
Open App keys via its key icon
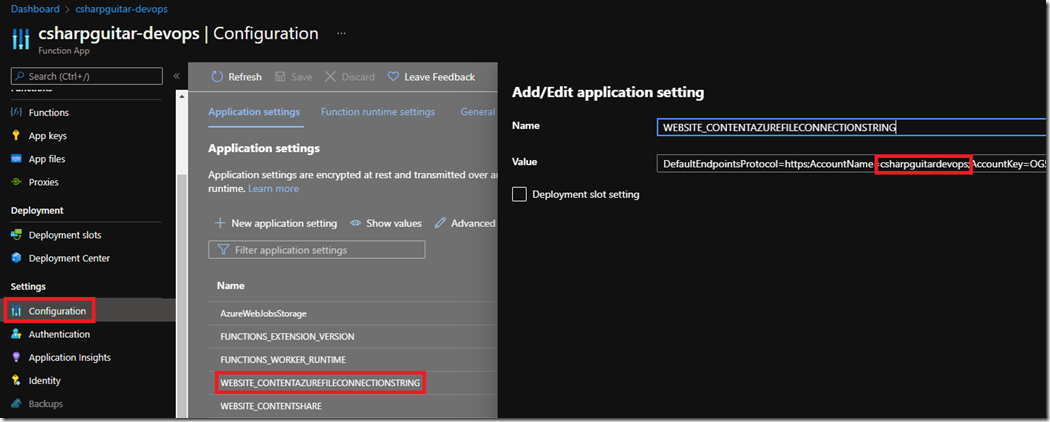coord(17,135)
